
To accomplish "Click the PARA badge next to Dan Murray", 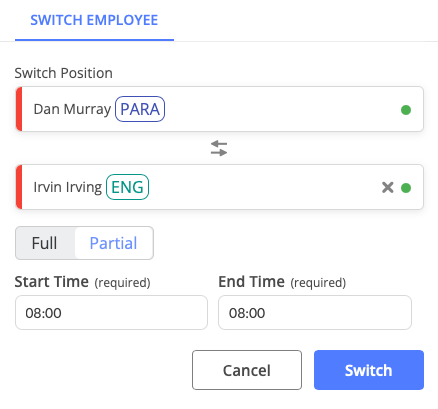I will pos(140,109).
